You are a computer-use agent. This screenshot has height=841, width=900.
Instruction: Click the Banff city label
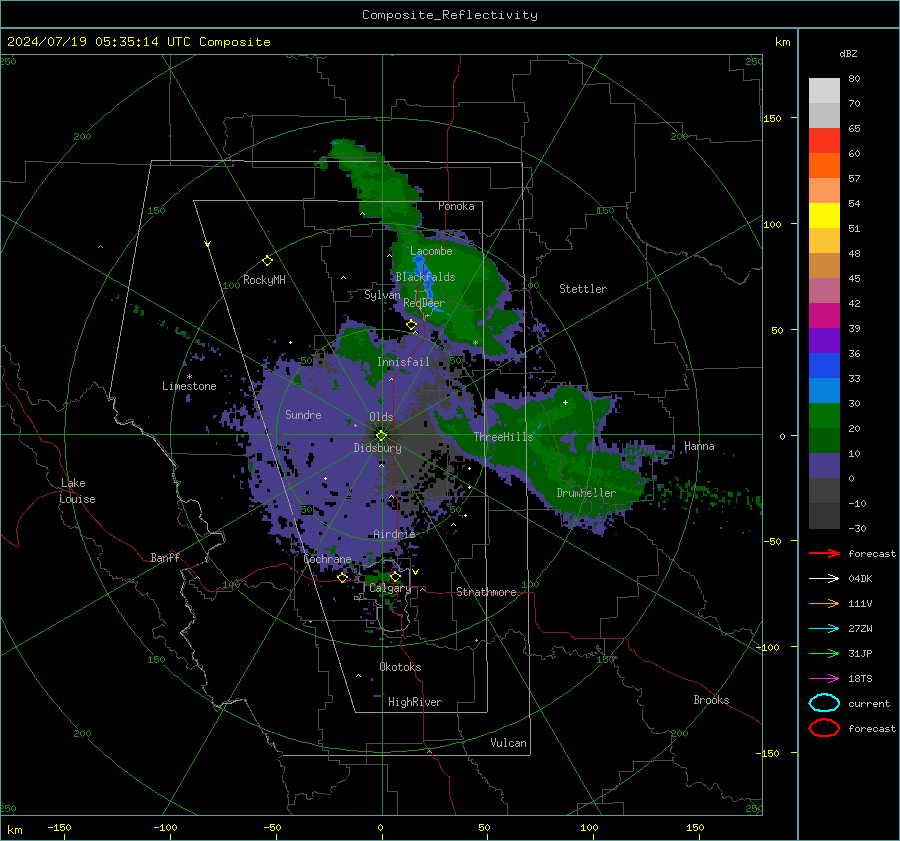point(165,557)
